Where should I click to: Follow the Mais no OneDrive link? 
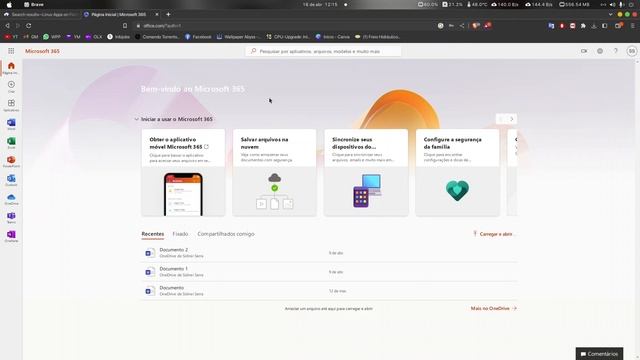click(493, 308)
